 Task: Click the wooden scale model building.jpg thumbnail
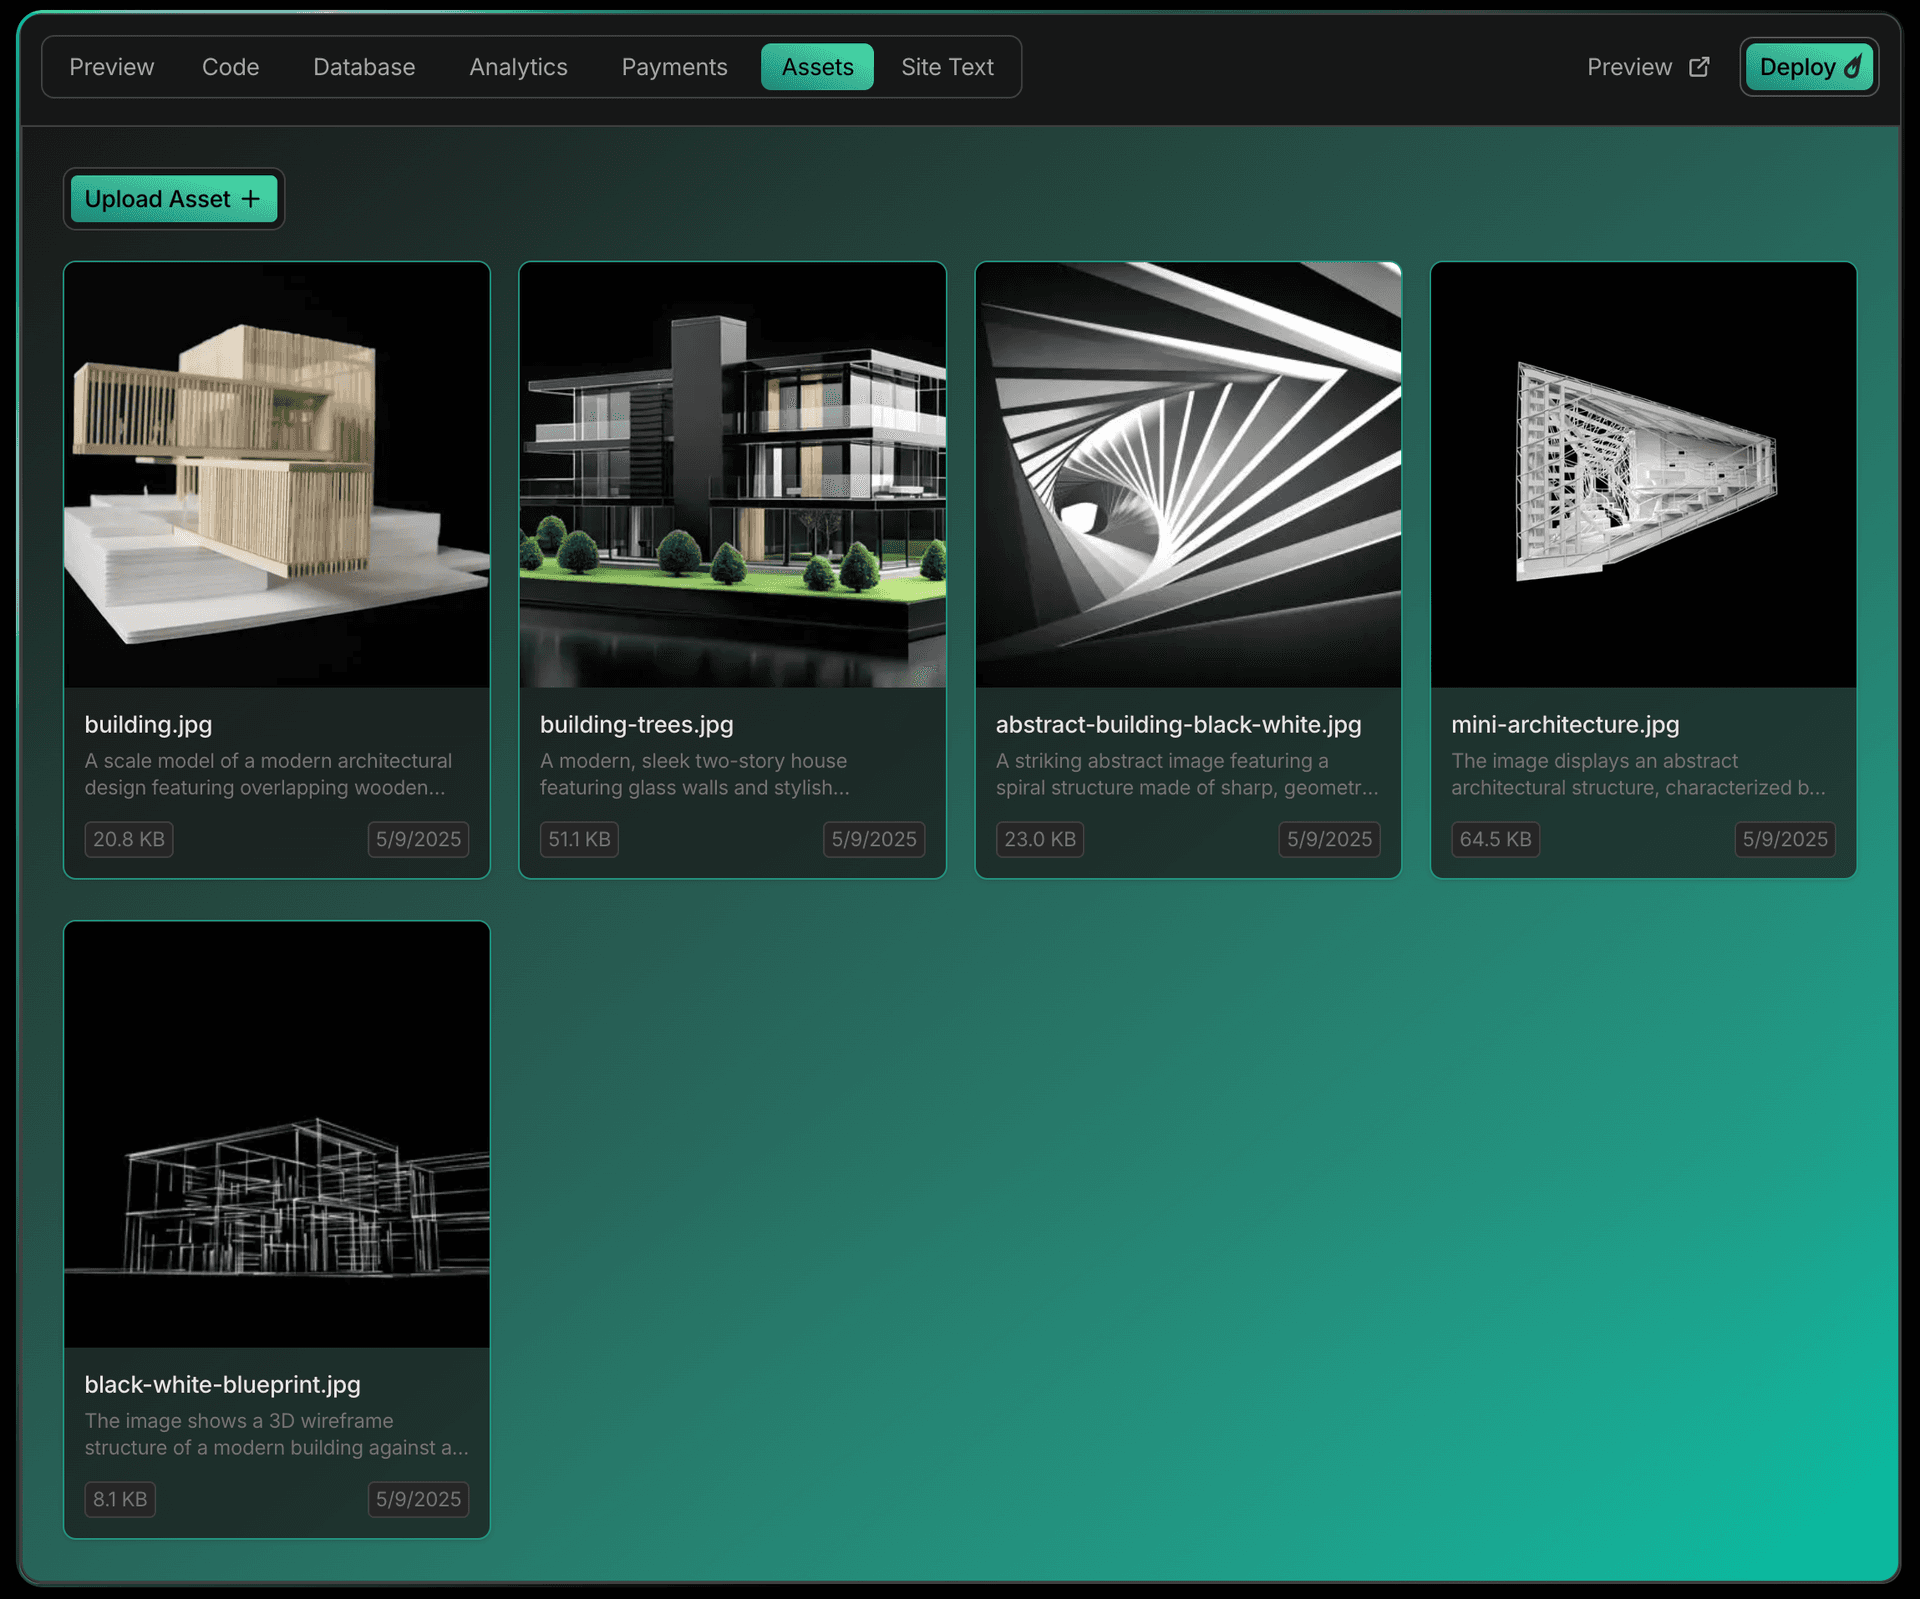pyautogui.click(x=277, y=475)
